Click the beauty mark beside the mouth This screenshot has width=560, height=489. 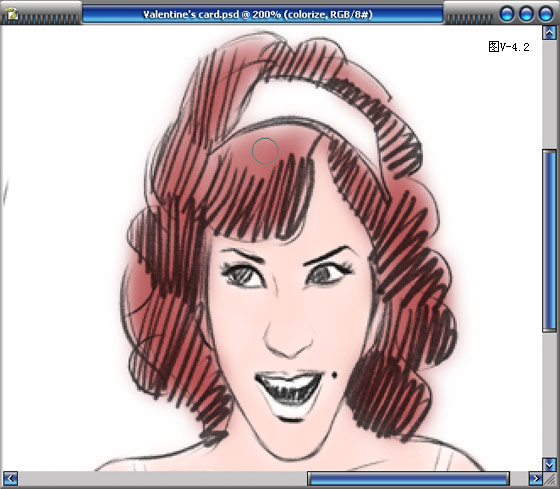(x=335, y=375)
